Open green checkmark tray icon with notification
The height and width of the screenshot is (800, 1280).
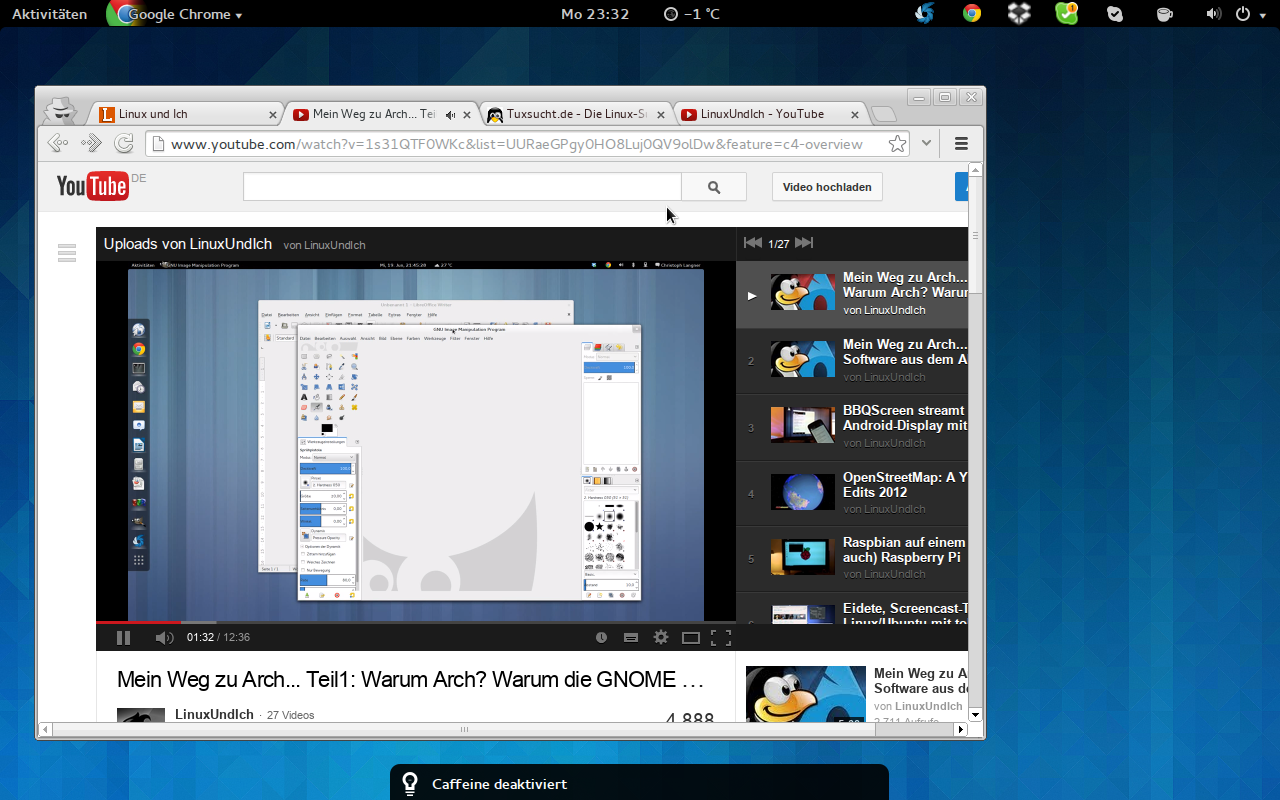click(x=1066, y=13)
